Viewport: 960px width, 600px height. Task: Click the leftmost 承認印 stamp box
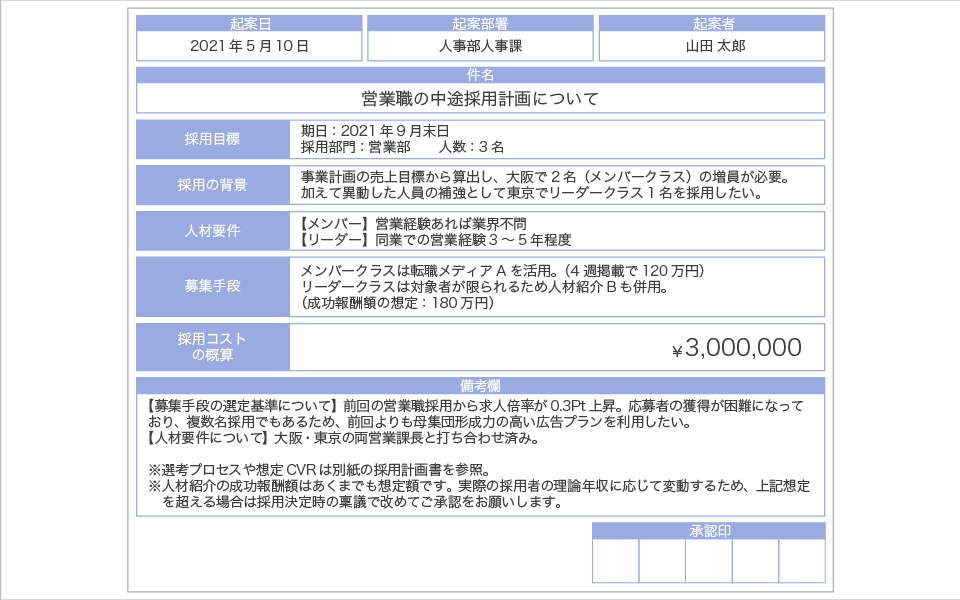pos(615,561)
